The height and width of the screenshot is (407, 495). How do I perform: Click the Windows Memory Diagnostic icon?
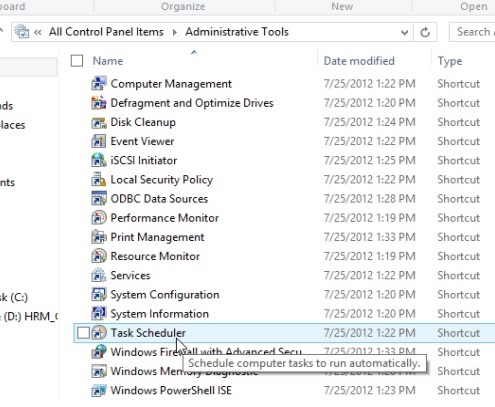coord(99,371)
